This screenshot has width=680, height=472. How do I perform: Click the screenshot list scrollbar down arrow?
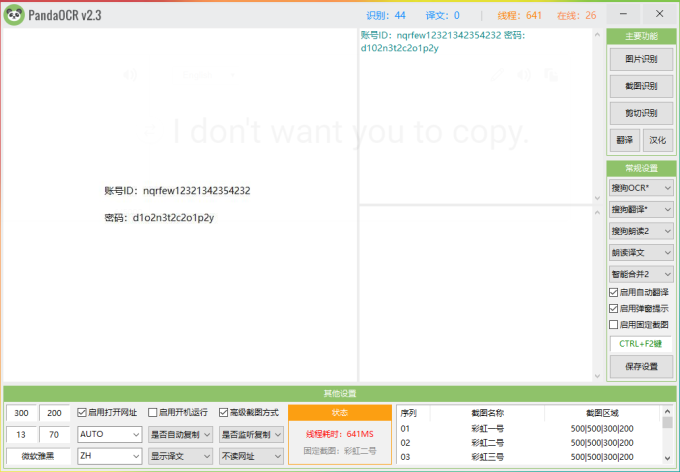coord(667,458)
